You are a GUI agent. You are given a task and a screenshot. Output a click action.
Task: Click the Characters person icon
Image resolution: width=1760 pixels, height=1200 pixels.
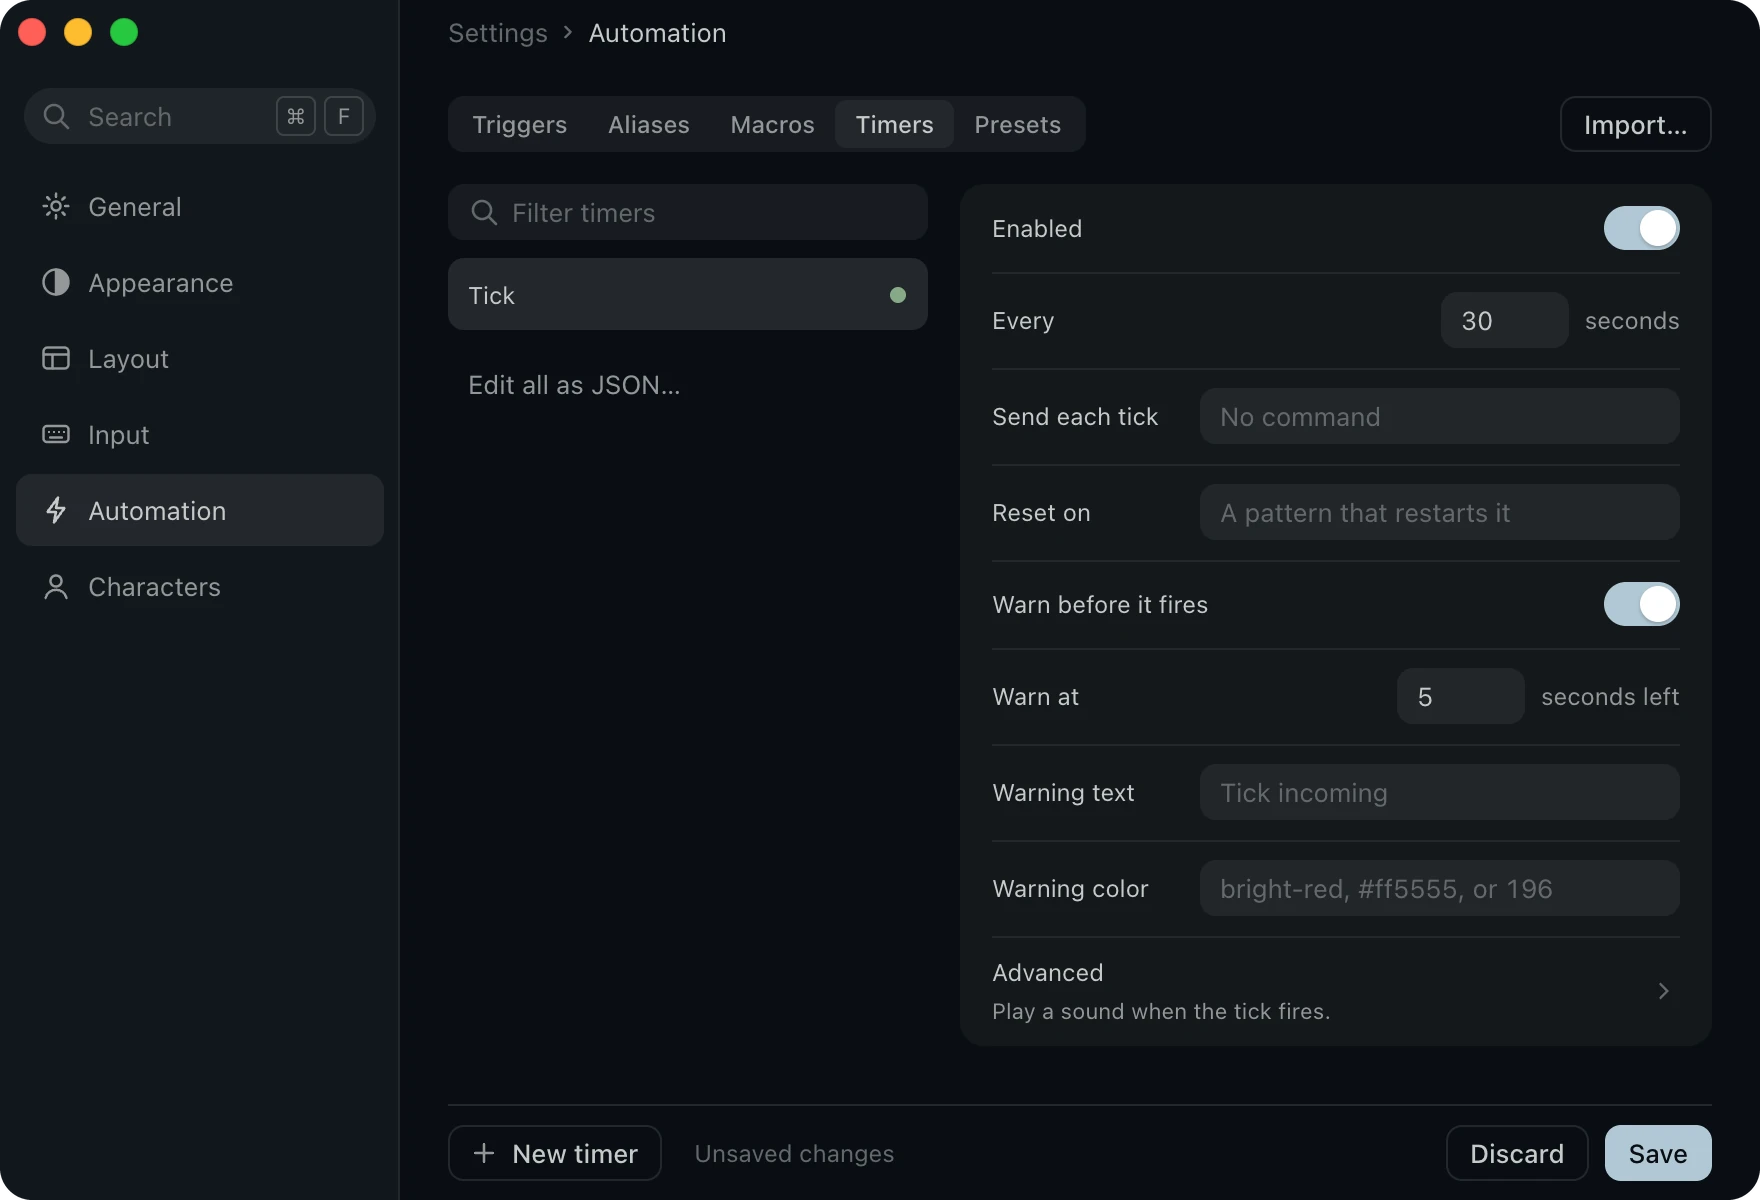[x=56, y=587]
